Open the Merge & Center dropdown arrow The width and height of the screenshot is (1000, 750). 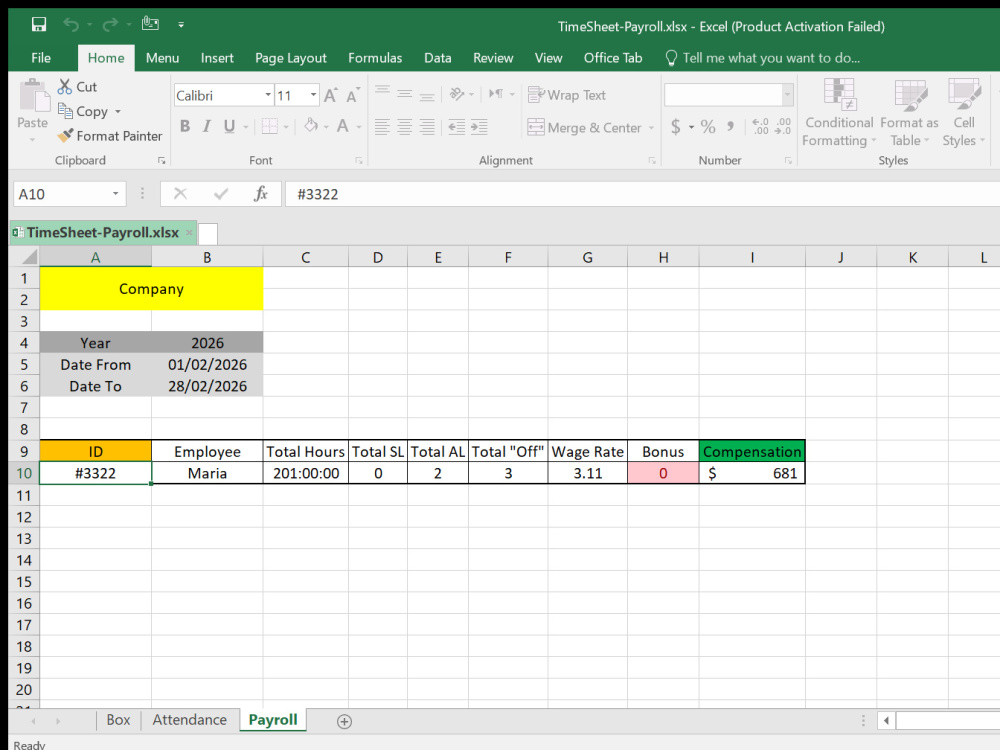(651, 128)
